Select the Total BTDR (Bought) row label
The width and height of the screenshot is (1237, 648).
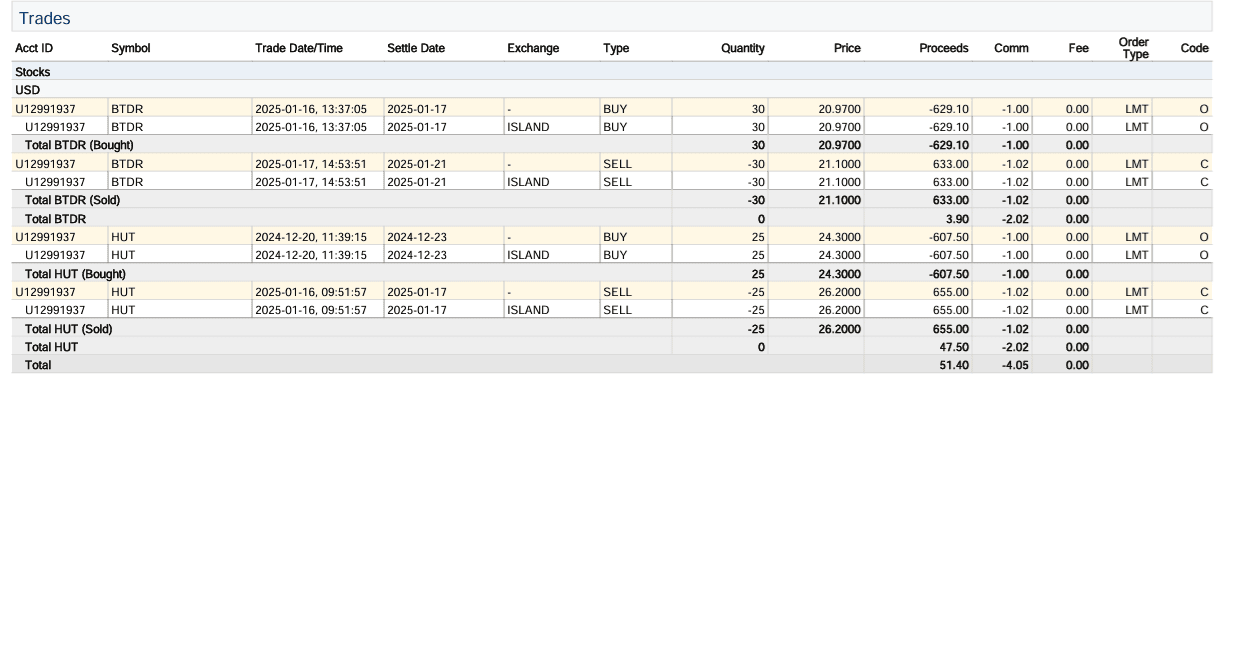pyautogui.click(x=79, y=145)
